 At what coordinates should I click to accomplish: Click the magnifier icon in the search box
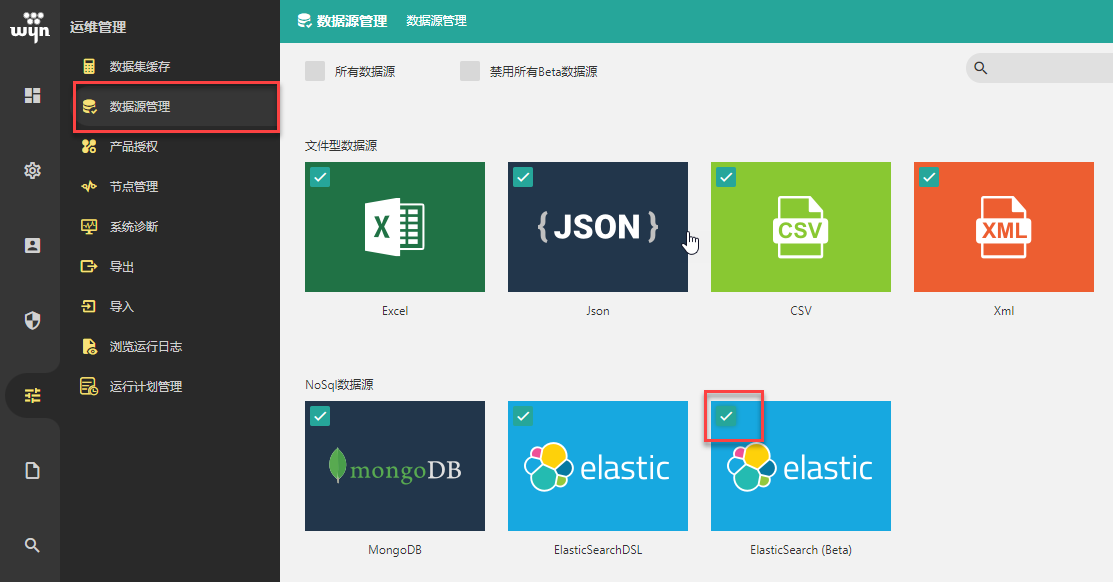pyautogui.click(x=981, y=68)
